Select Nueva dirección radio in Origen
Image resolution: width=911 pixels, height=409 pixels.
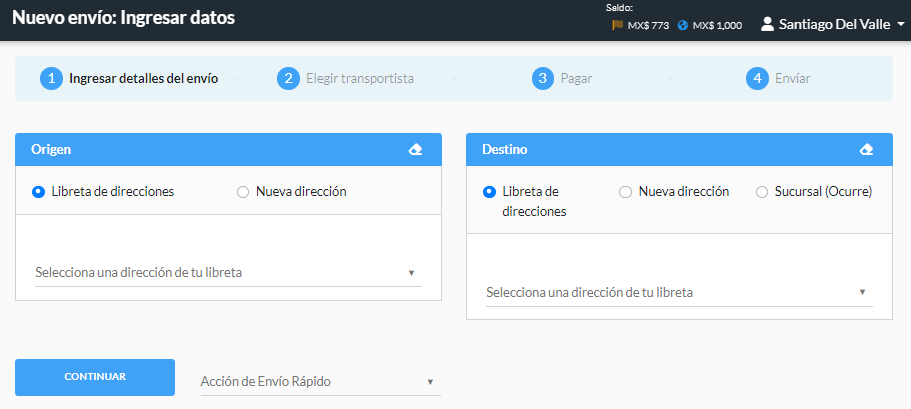[243, 192]
